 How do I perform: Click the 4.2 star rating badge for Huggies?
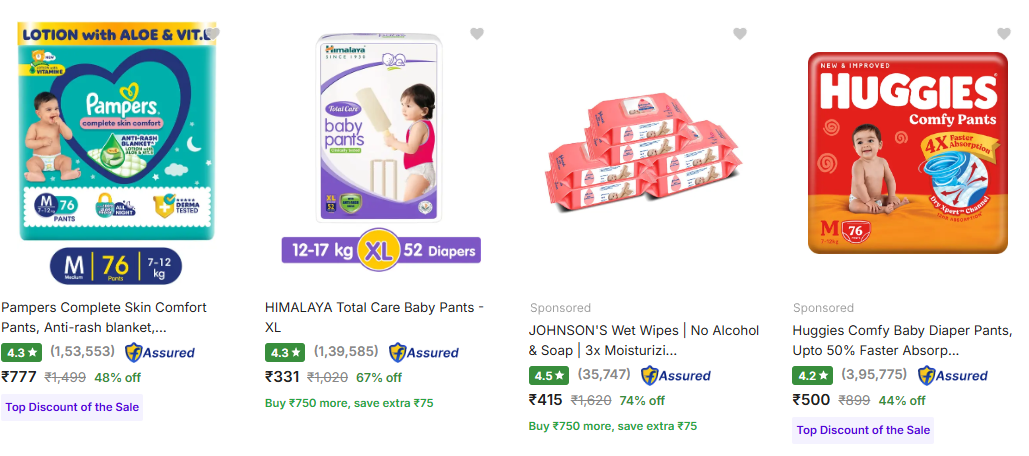[x=813, y=376]
